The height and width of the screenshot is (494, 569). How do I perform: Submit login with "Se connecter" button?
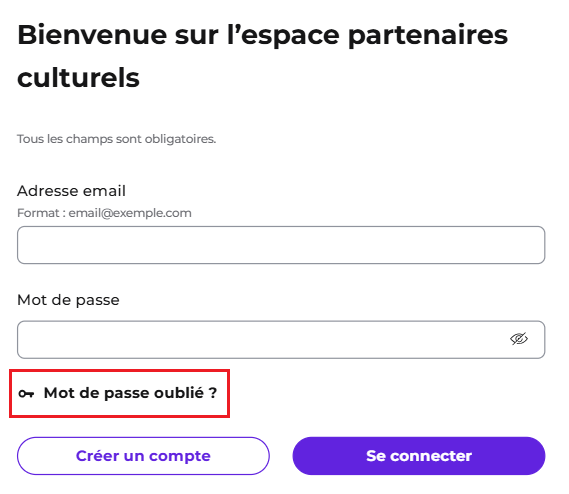(x=419, y=456)
